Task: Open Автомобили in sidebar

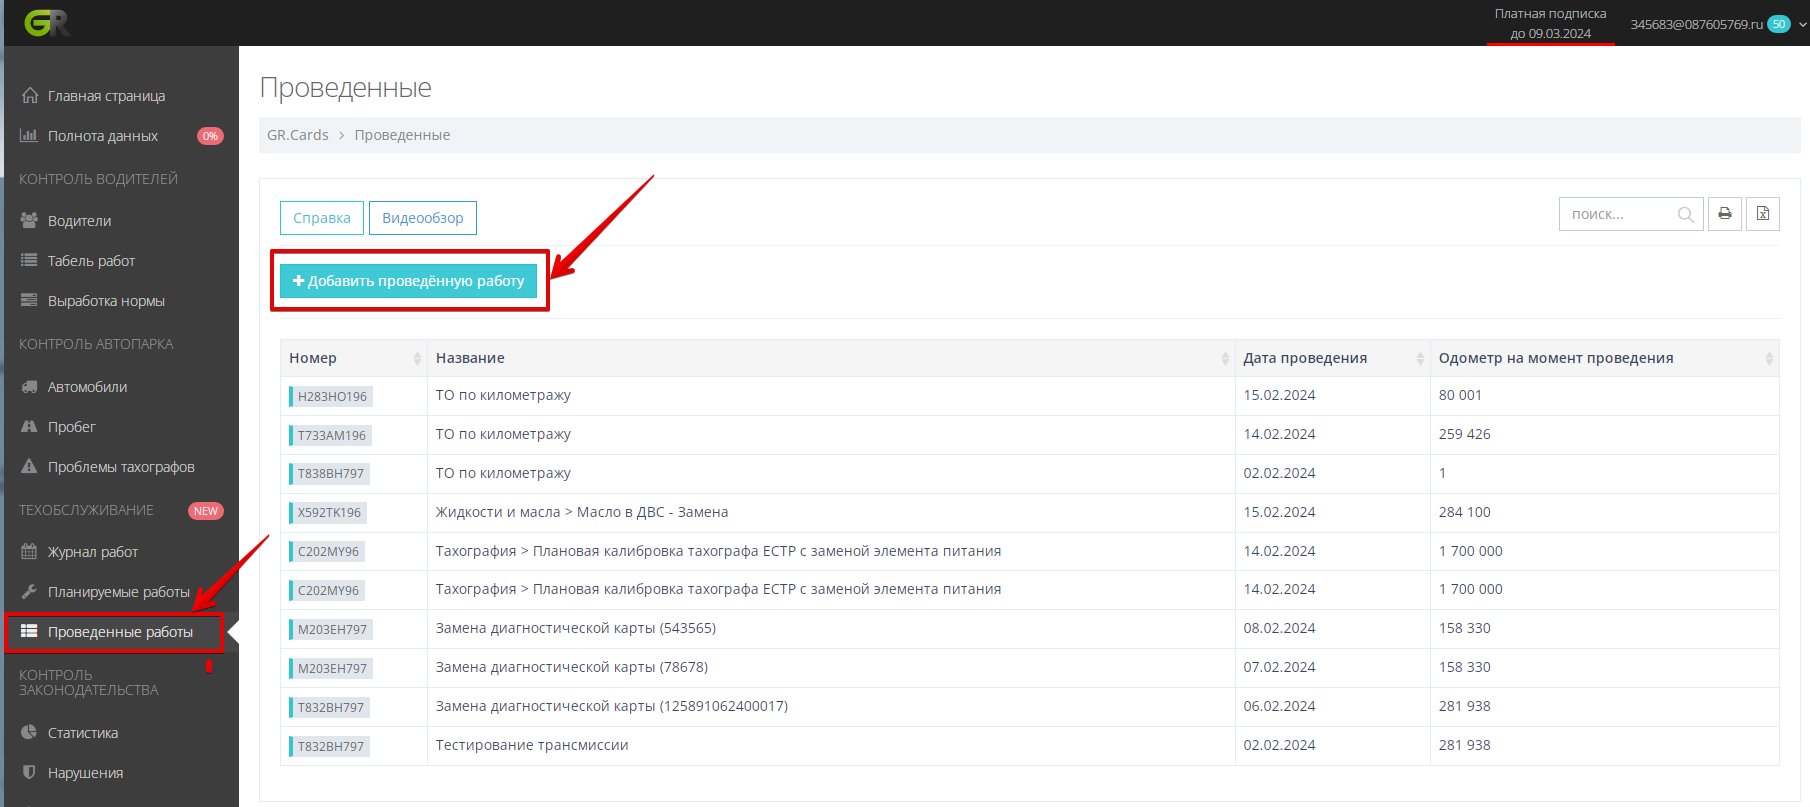Action: [x=87, y=387]
